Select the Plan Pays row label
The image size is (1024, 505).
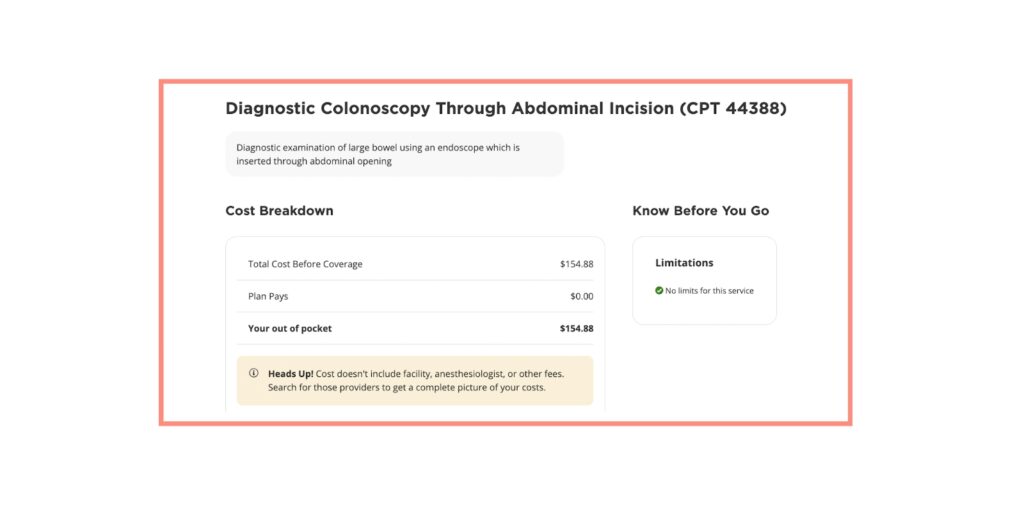268,296
